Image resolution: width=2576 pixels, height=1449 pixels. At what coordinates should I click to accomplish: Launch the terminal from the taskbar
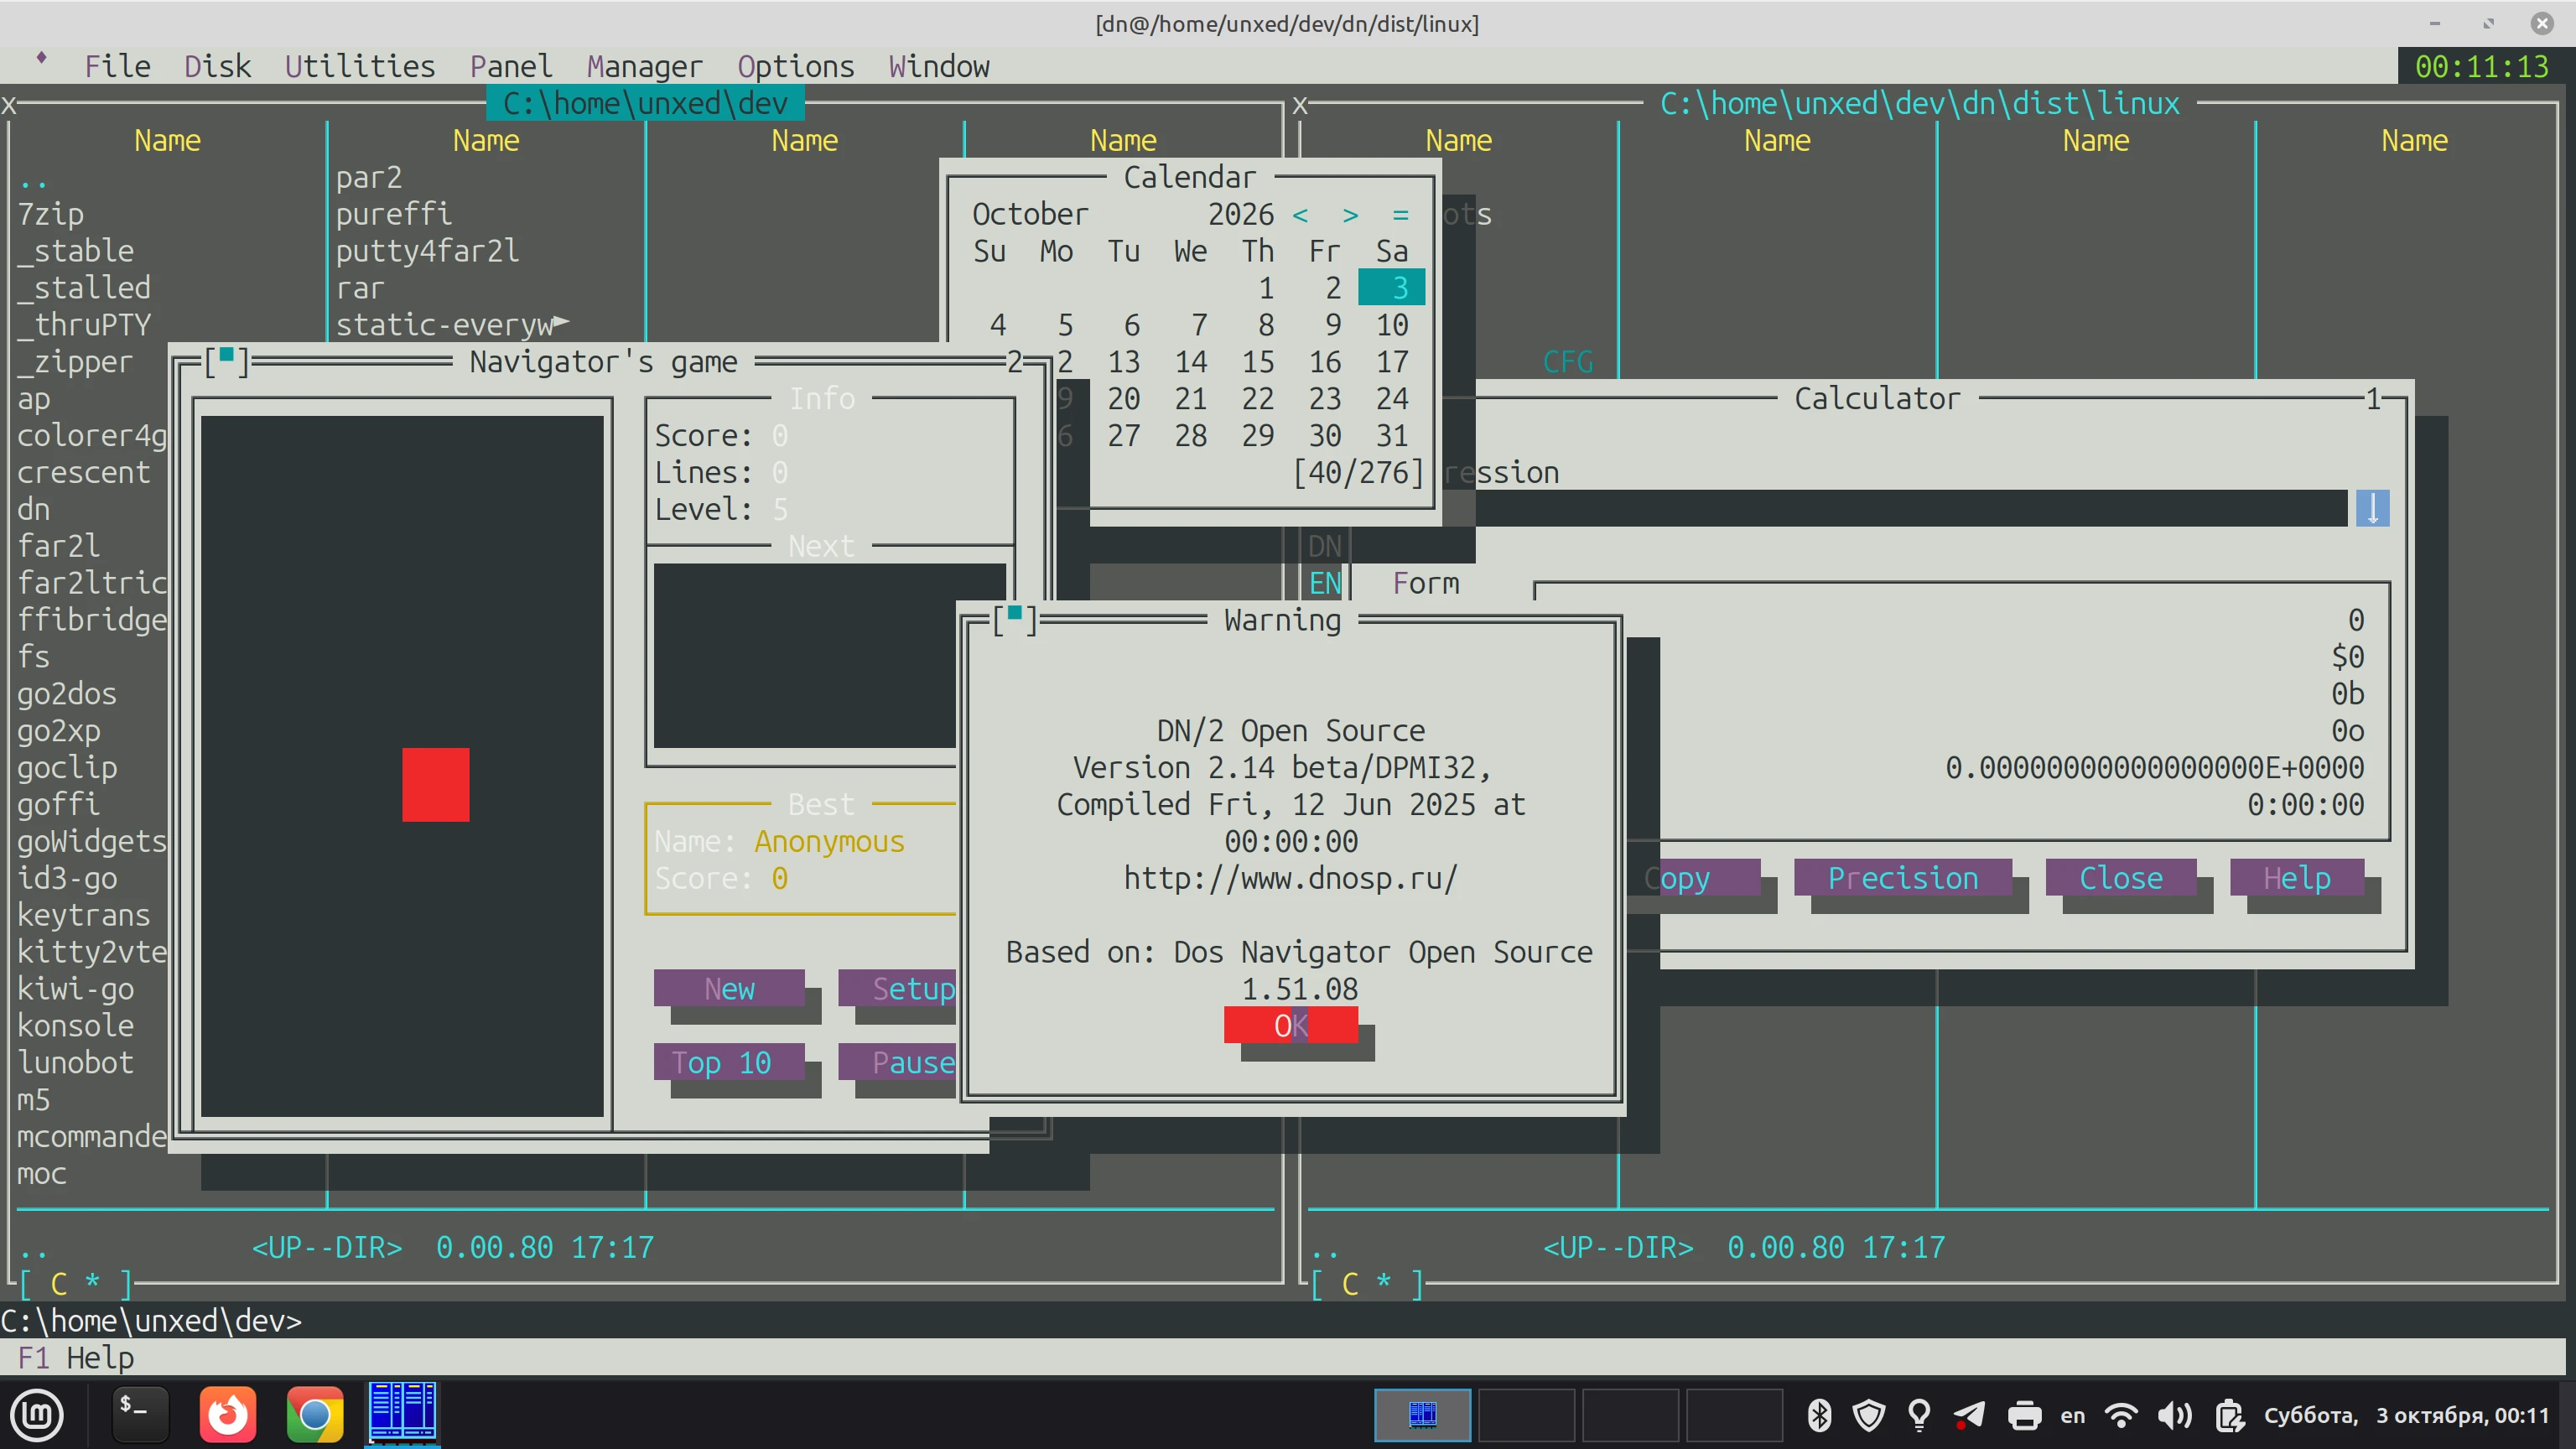point(140,1415)
